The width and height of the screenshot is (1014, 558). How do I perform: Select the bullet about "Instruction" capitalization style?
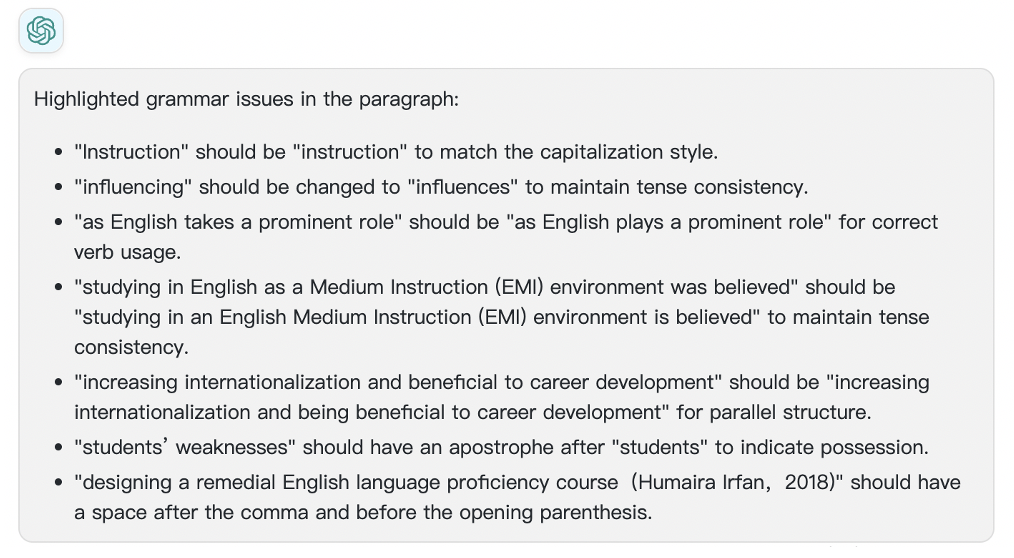tap(396, 152)
